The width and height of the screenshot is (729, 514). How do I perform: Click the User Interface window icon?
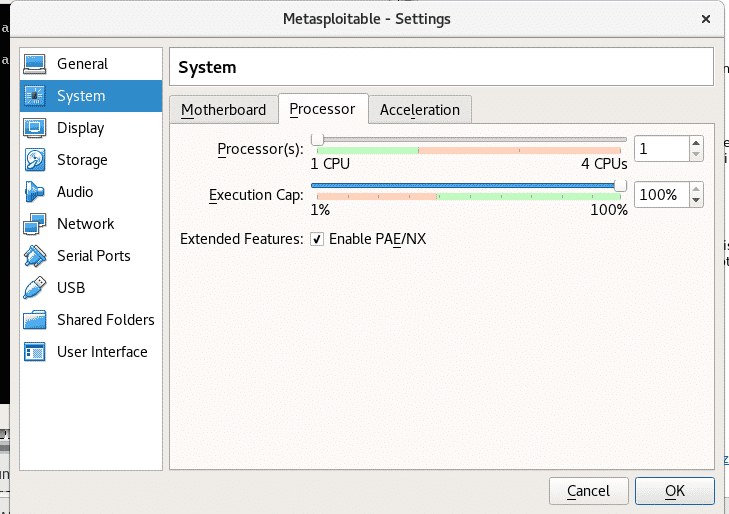tap(34, 352)
